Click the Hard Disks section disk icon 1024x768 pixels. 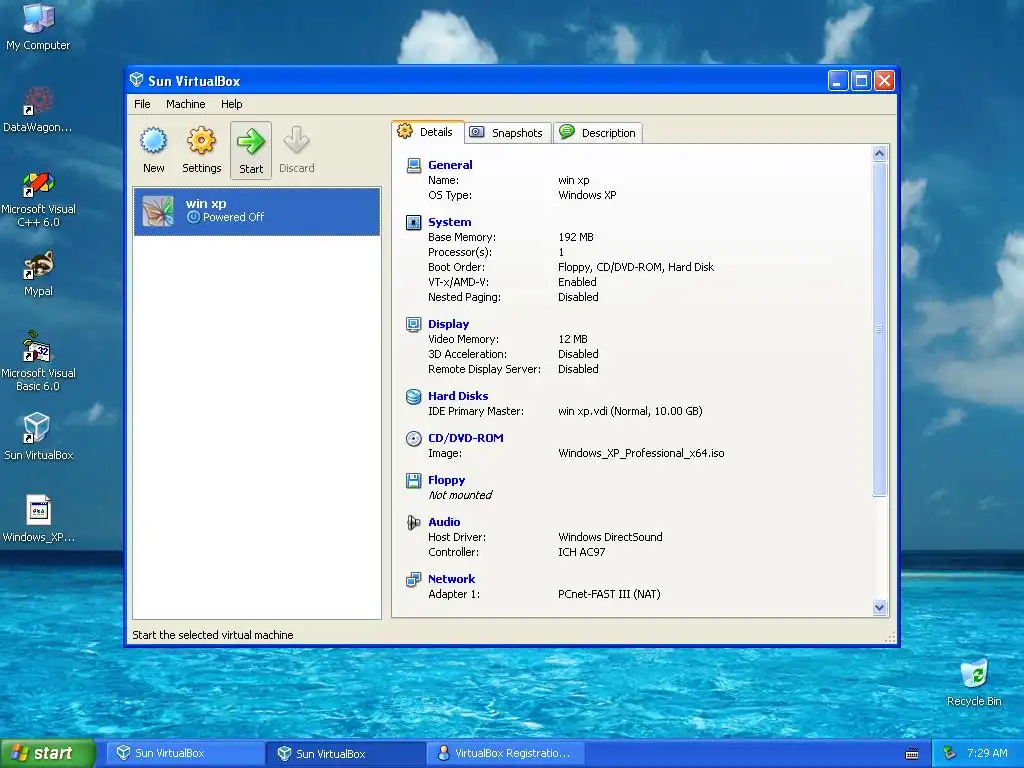click(x=413, y=396)
